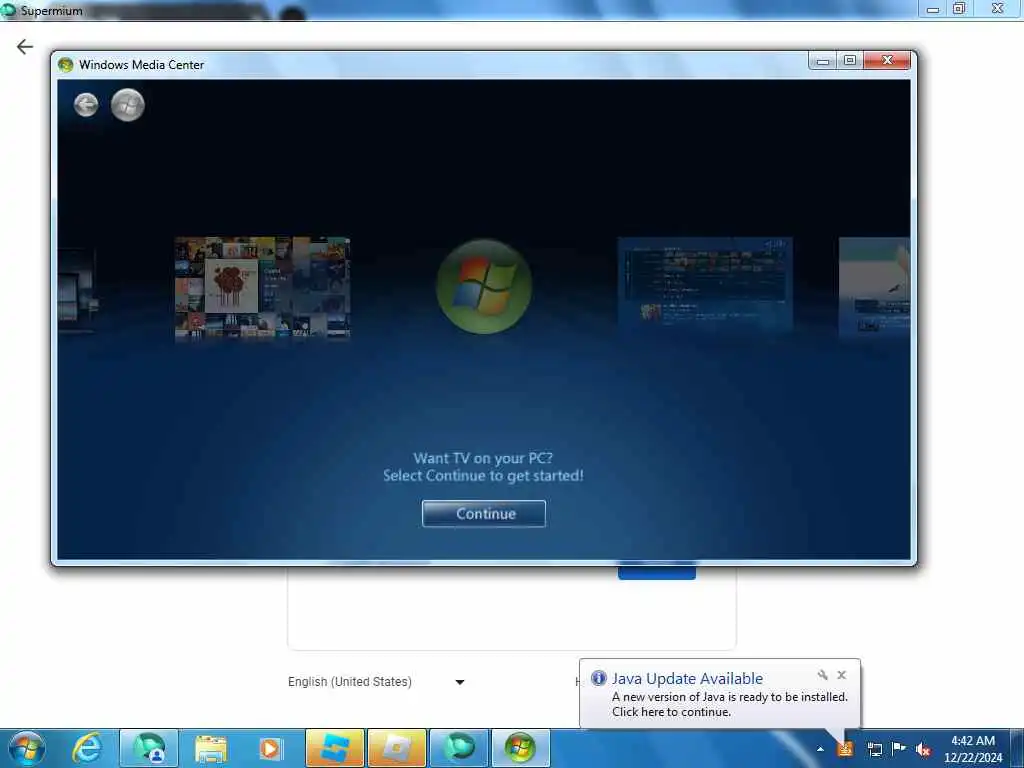This screenshot has height=768, width=1024.
Task: Maximize the Windows Media Center window
Action: pyautogui.click(x=850, y=61)
